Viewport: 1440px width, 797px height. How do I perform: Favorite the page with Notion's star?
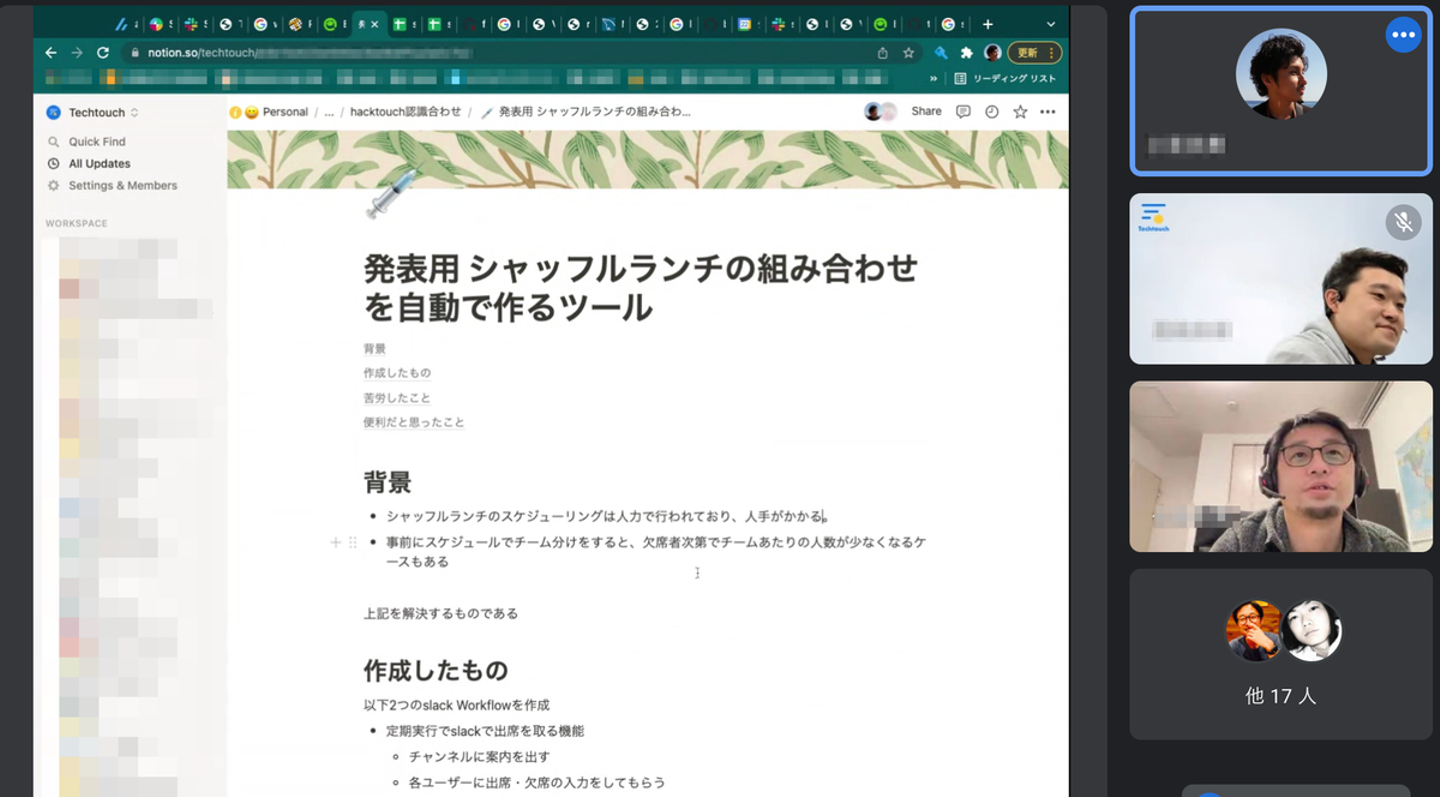(x=1020, y=112)
